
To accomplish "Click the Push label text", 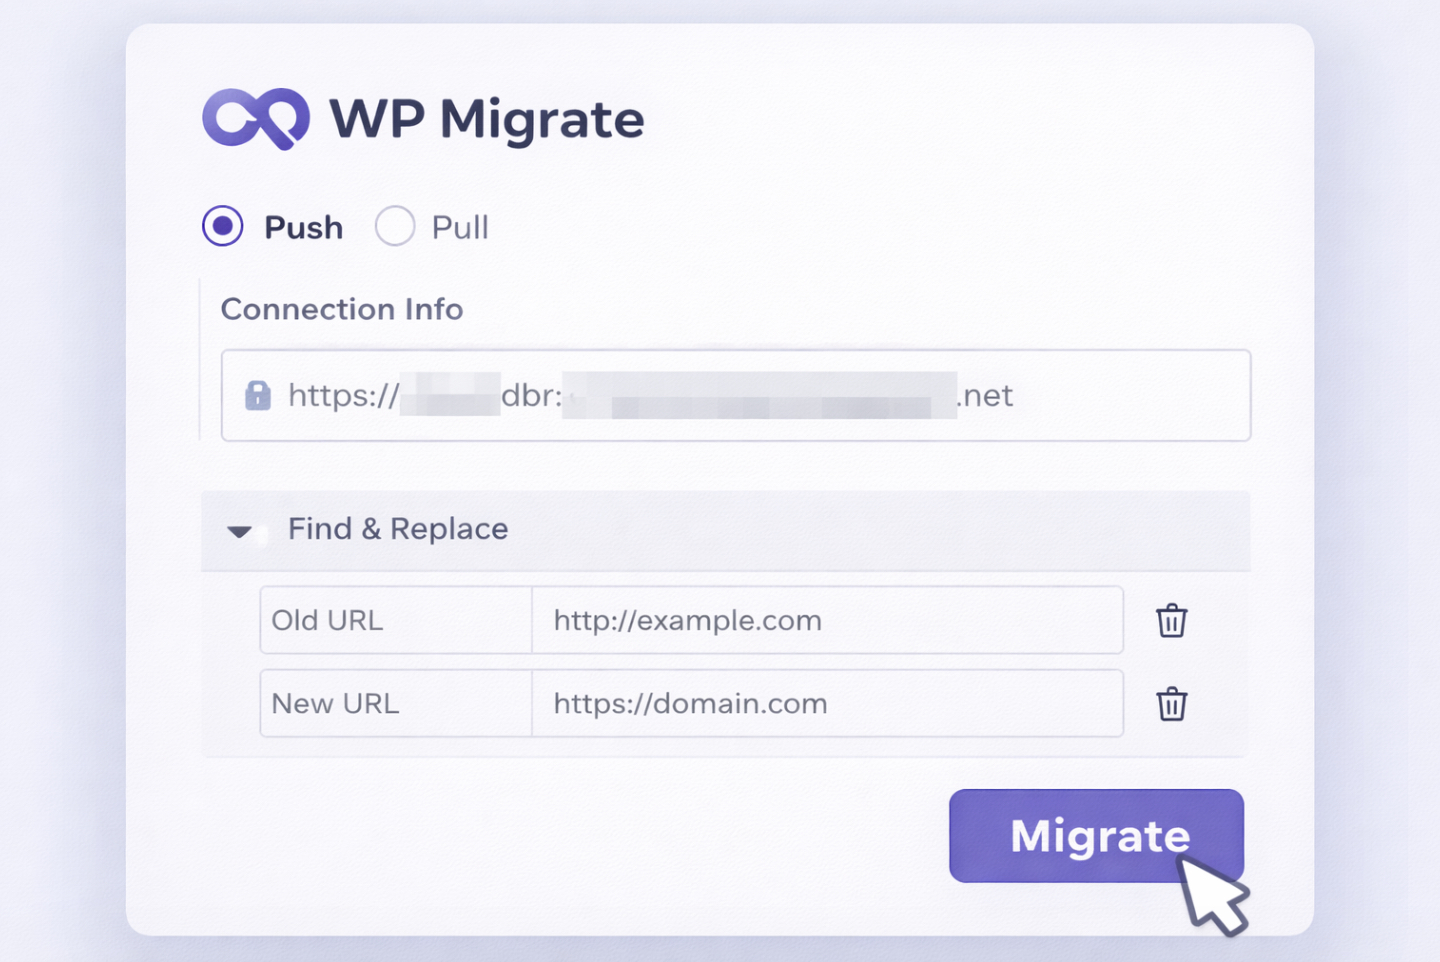I will pyautogui.click(x=301, y=227).
